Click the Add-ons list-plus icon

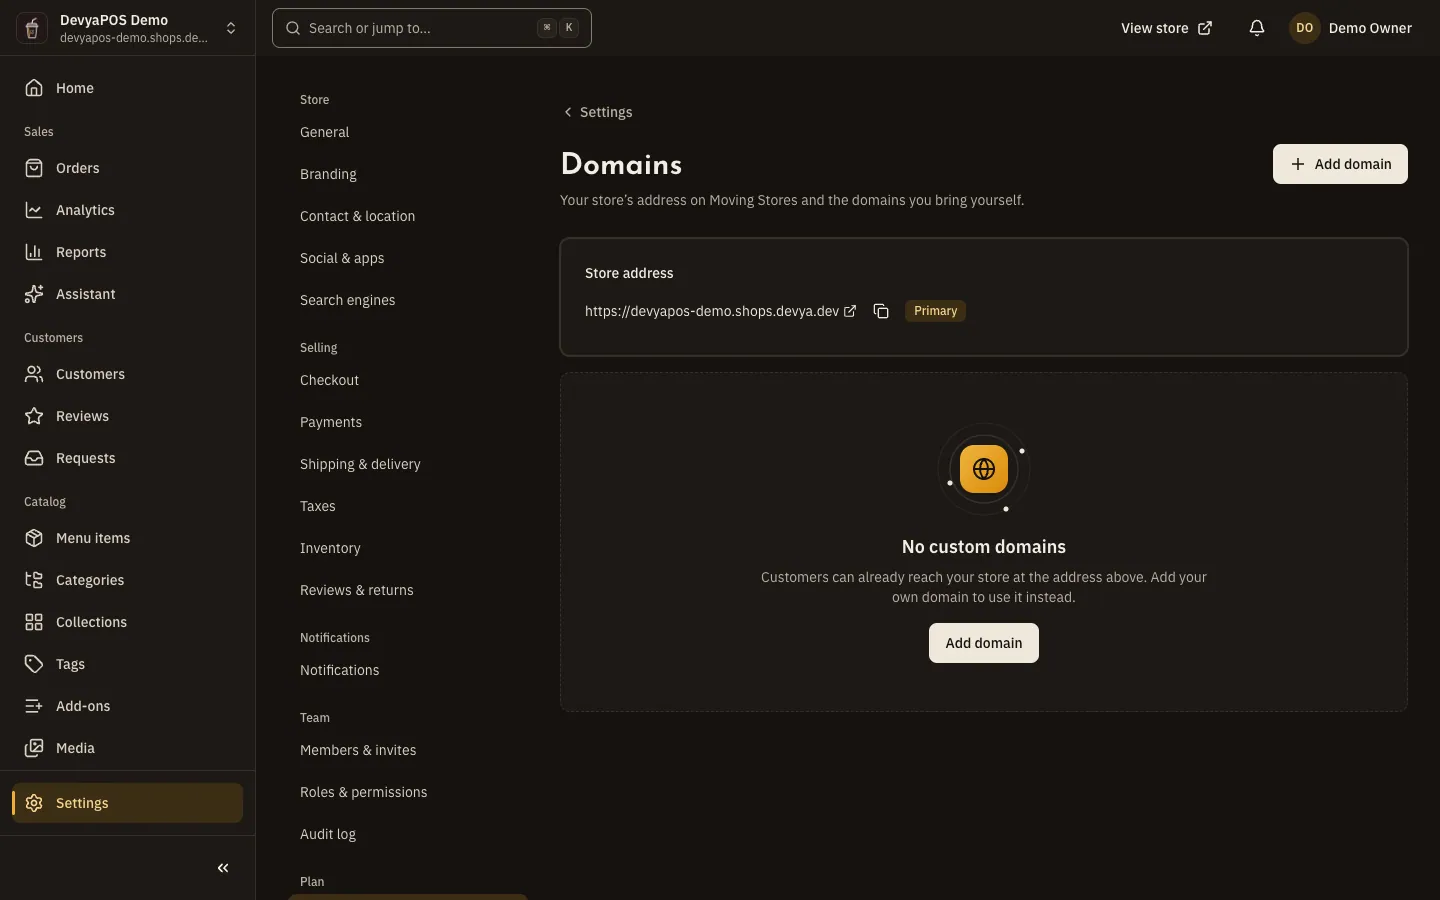[x=34, y=706]
